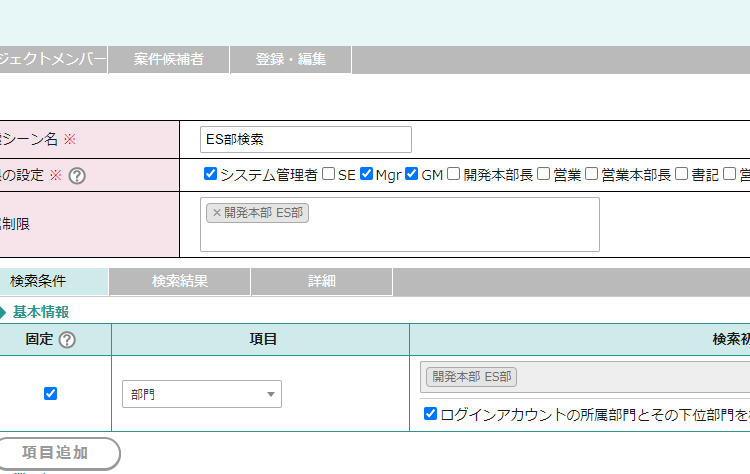This screenshot has height=474, width=750.
Task: Select the 登録・編集 tab
Action: [x=291, y=59]
